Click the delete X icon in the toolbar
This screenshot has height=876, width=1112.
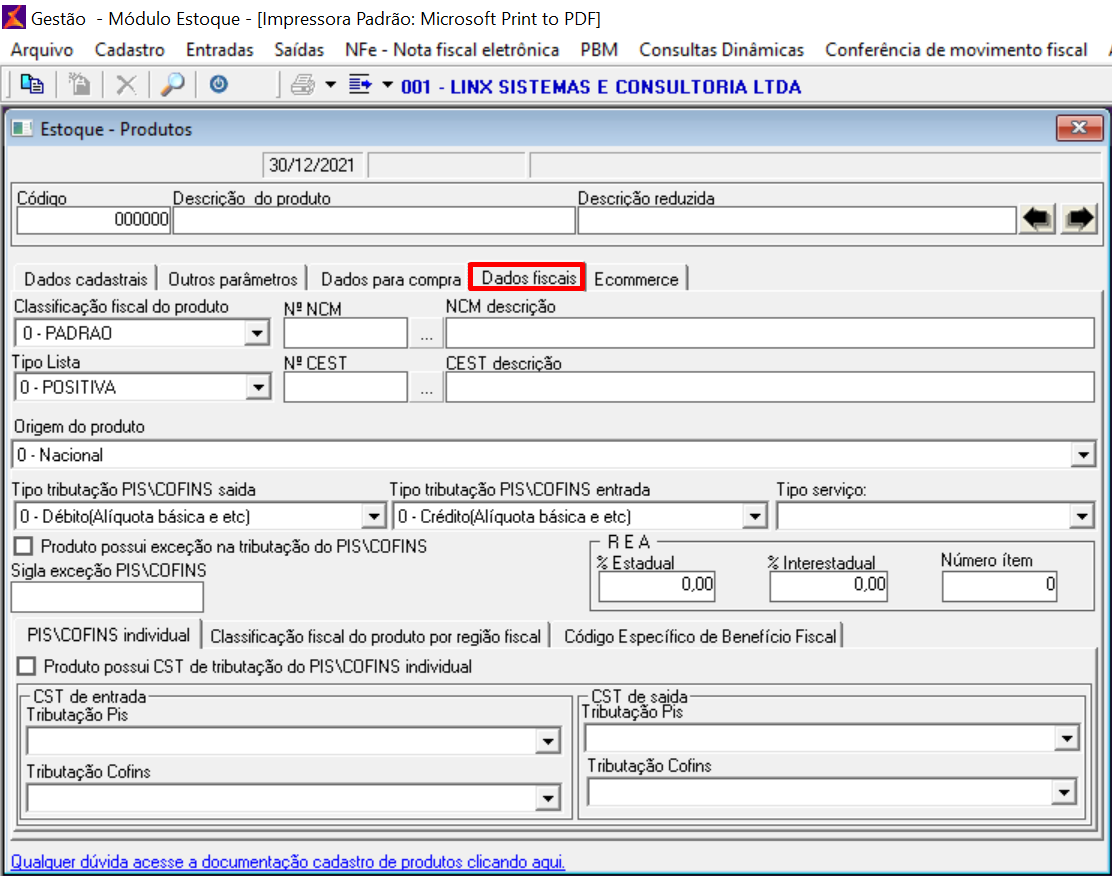coord(126,86)
